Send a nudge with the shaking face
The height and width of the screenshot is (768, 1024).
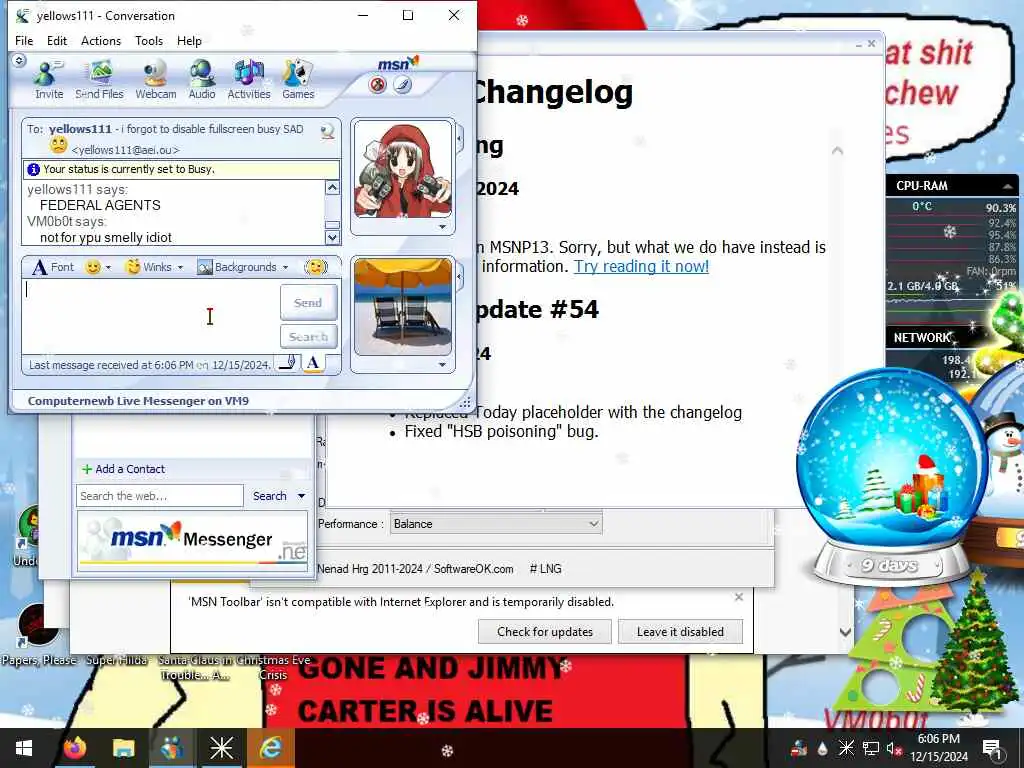[316, 267]
